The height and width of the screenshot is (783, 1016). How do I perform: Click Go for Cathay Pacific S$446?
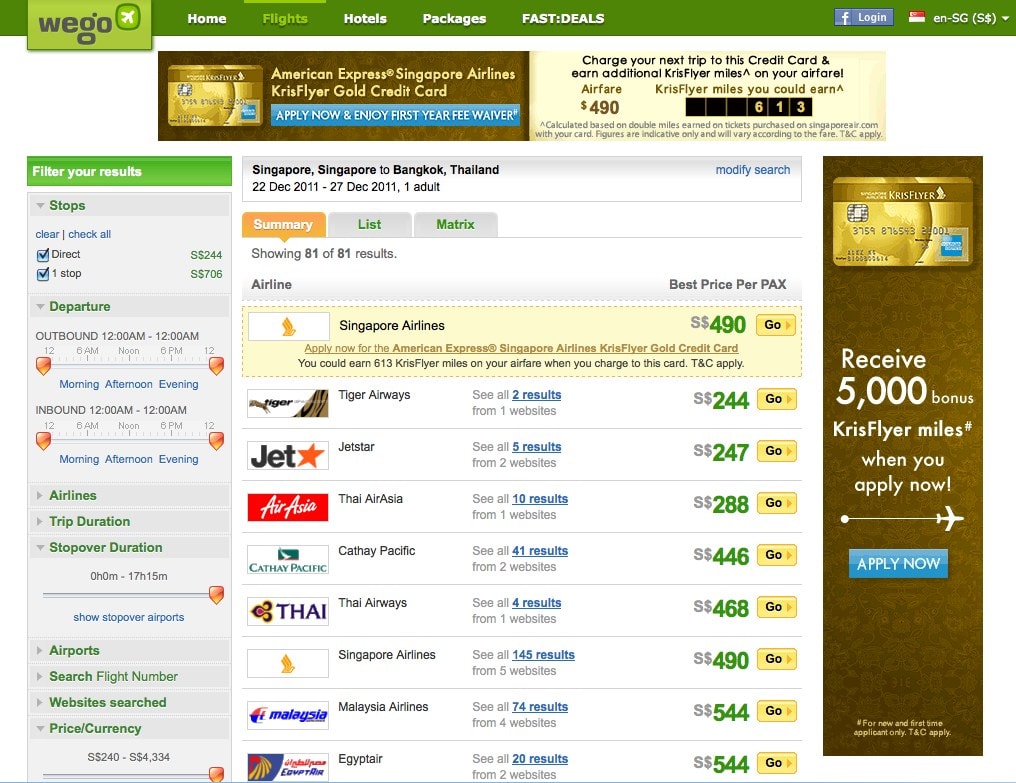click(x=776, y=555)
